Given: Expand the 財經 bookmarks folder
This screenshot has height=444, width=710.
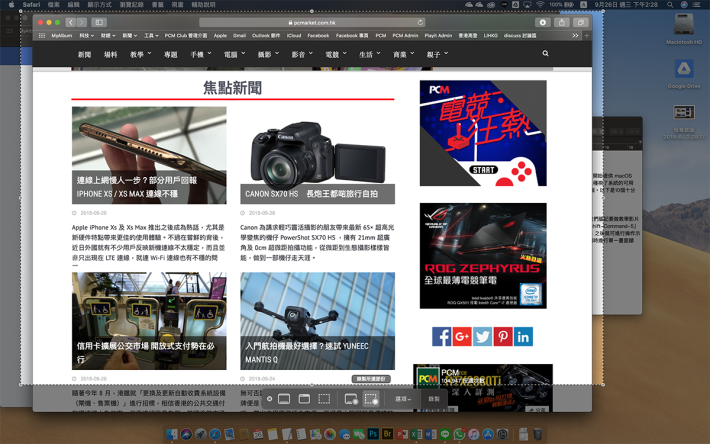Looking at the screenshot, I should (108, 35).
